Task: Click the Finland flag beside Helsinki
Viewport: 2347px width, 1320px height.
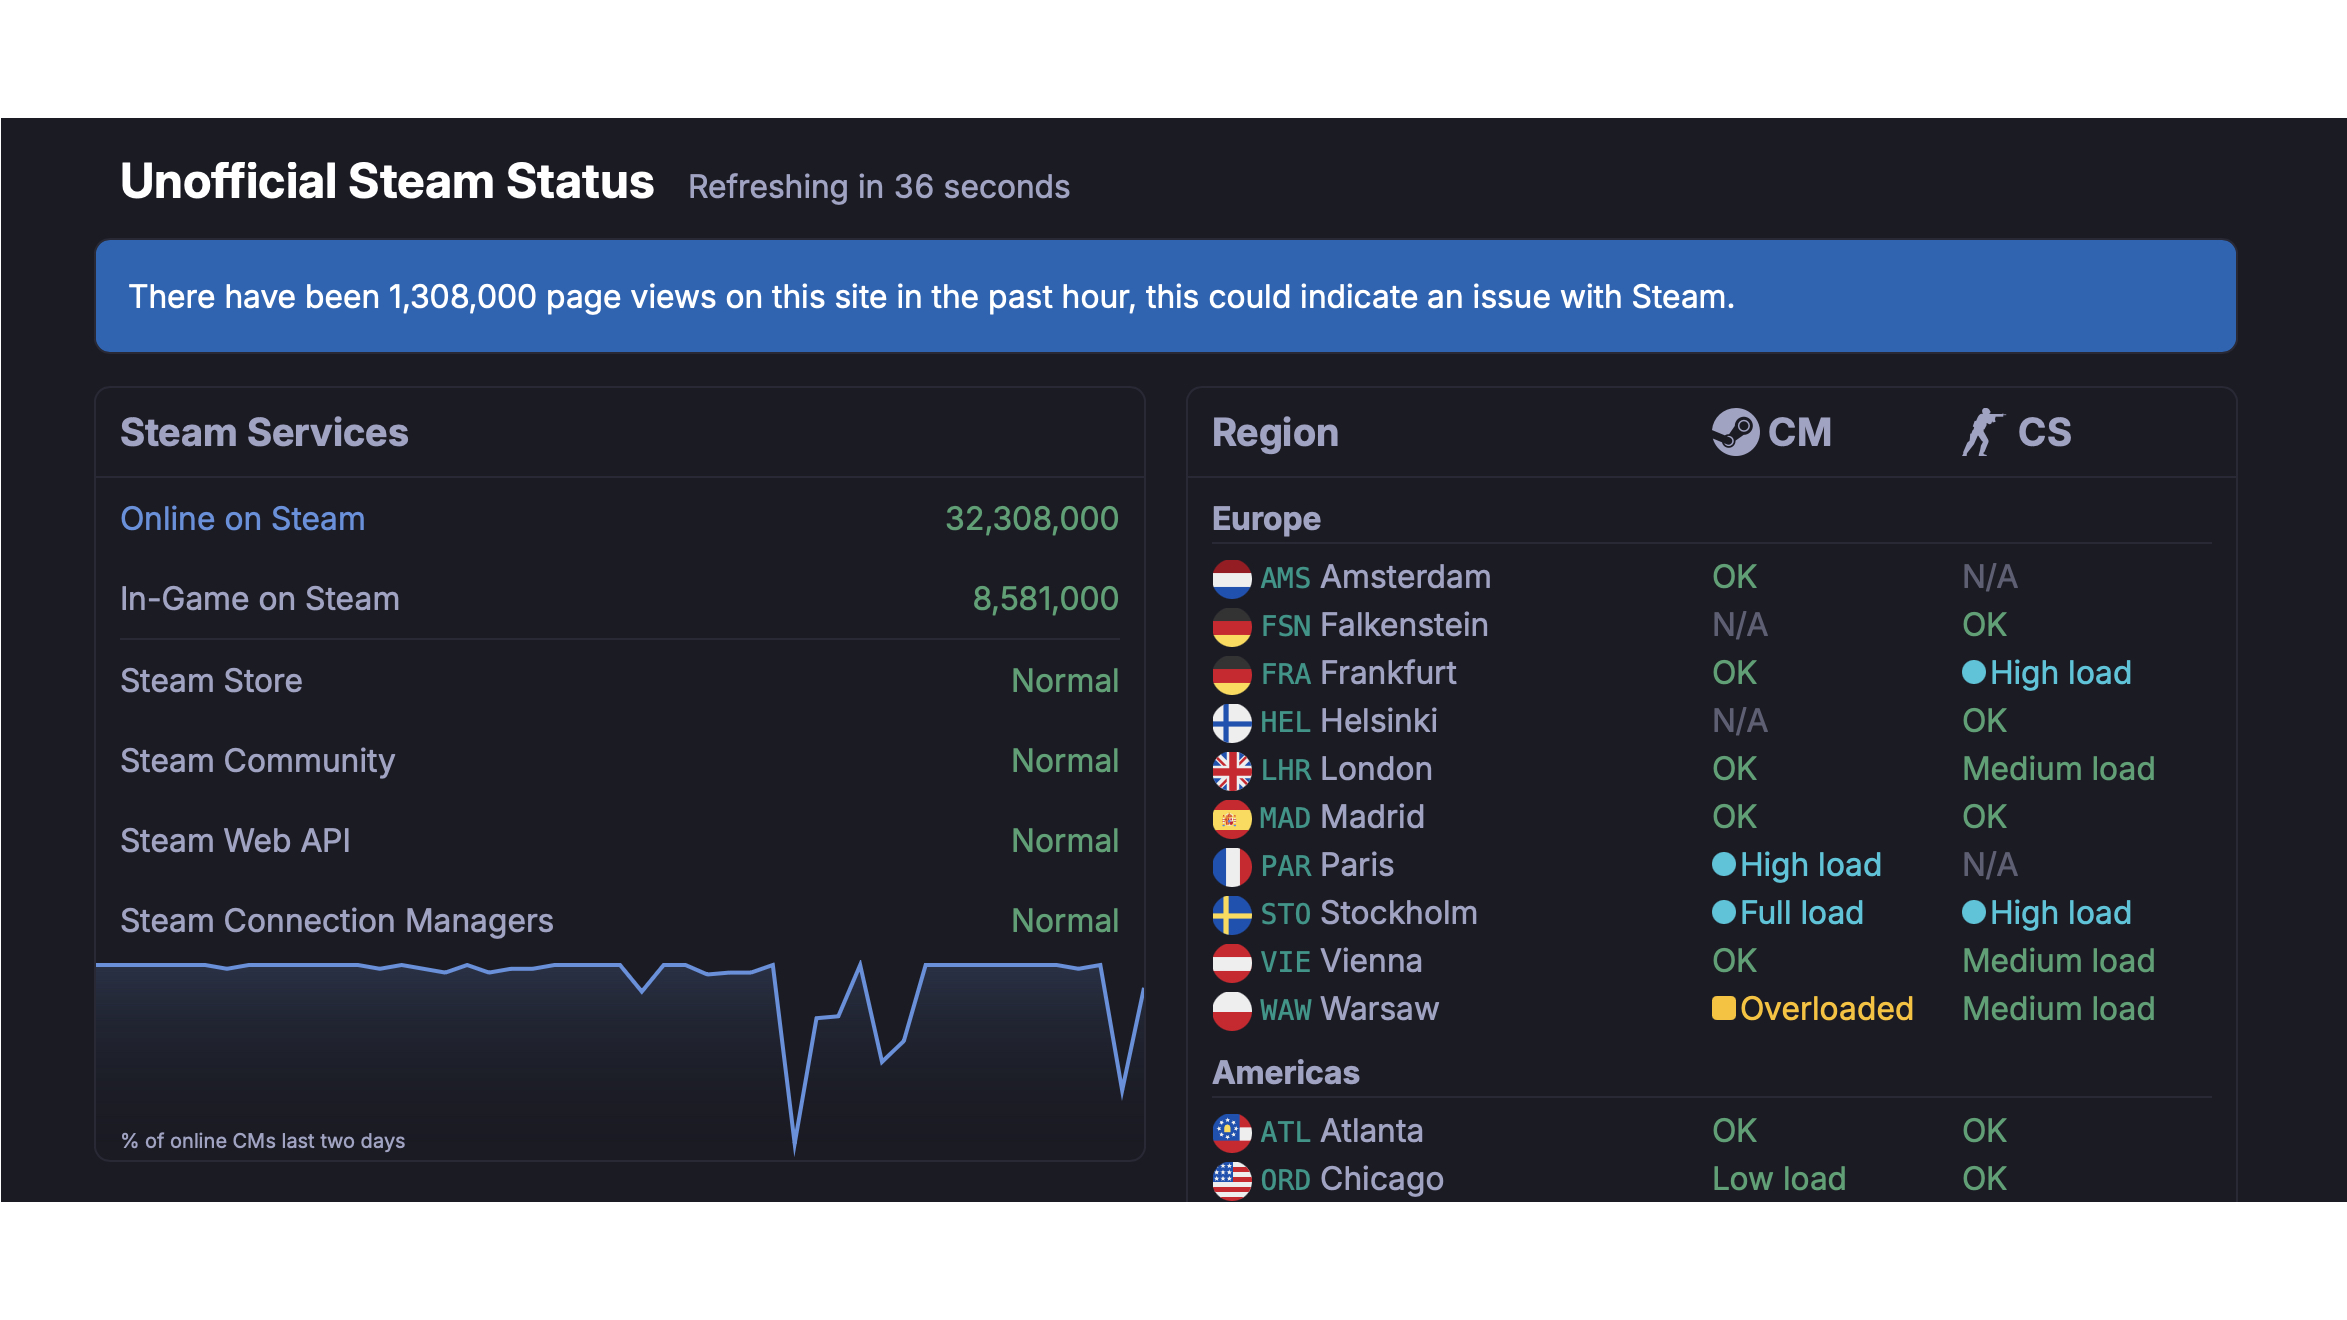Action: tap(1231, 722)
